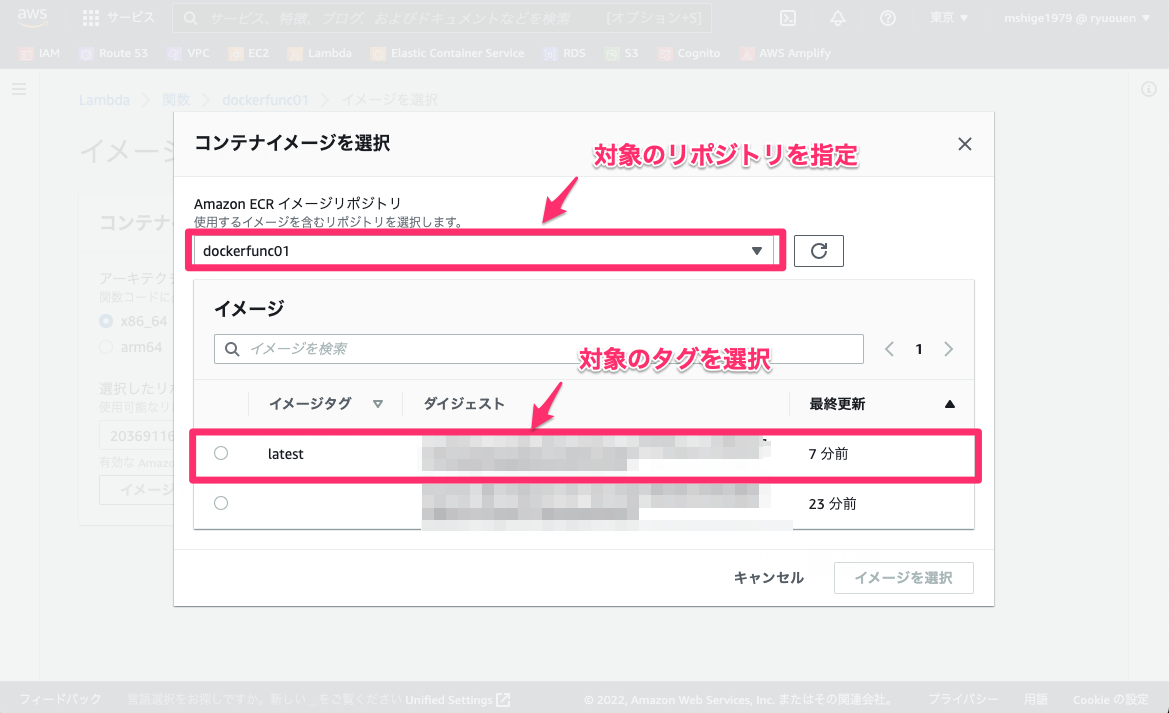Sort by image tag arrow
Screen dimensions: 1169x713
tap(378, 404)
